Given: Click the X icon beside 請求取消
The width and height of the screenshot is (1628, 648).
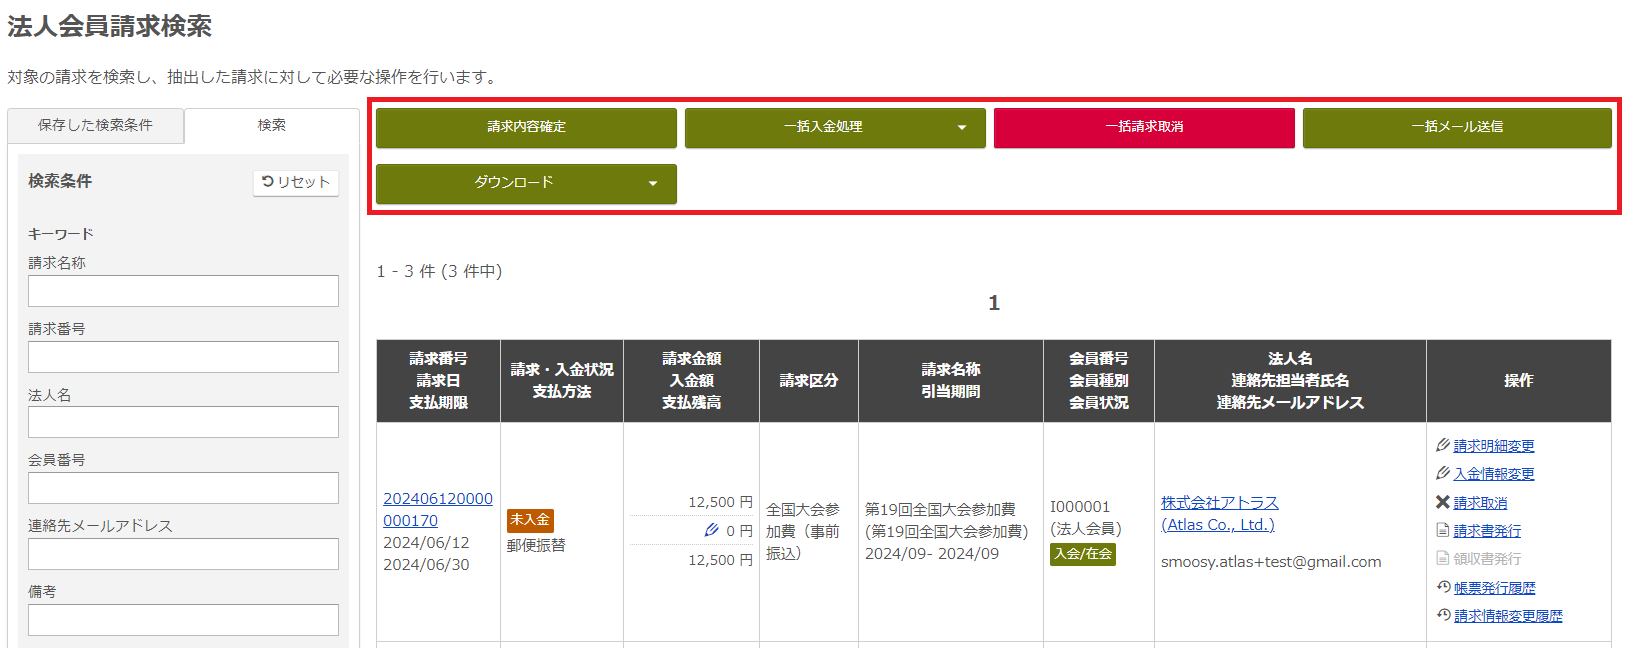Looking at the screenshot, I should (x=1443, y=502).
